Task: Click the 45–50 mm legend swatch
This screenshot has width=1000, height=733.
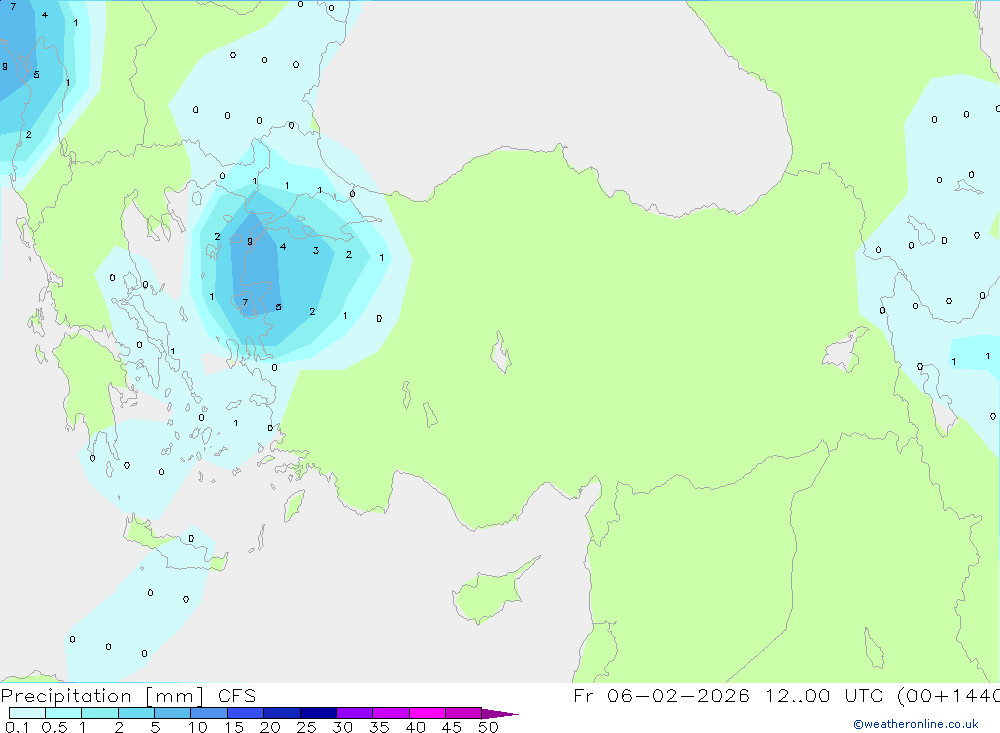Action: [x=464, y=713]
